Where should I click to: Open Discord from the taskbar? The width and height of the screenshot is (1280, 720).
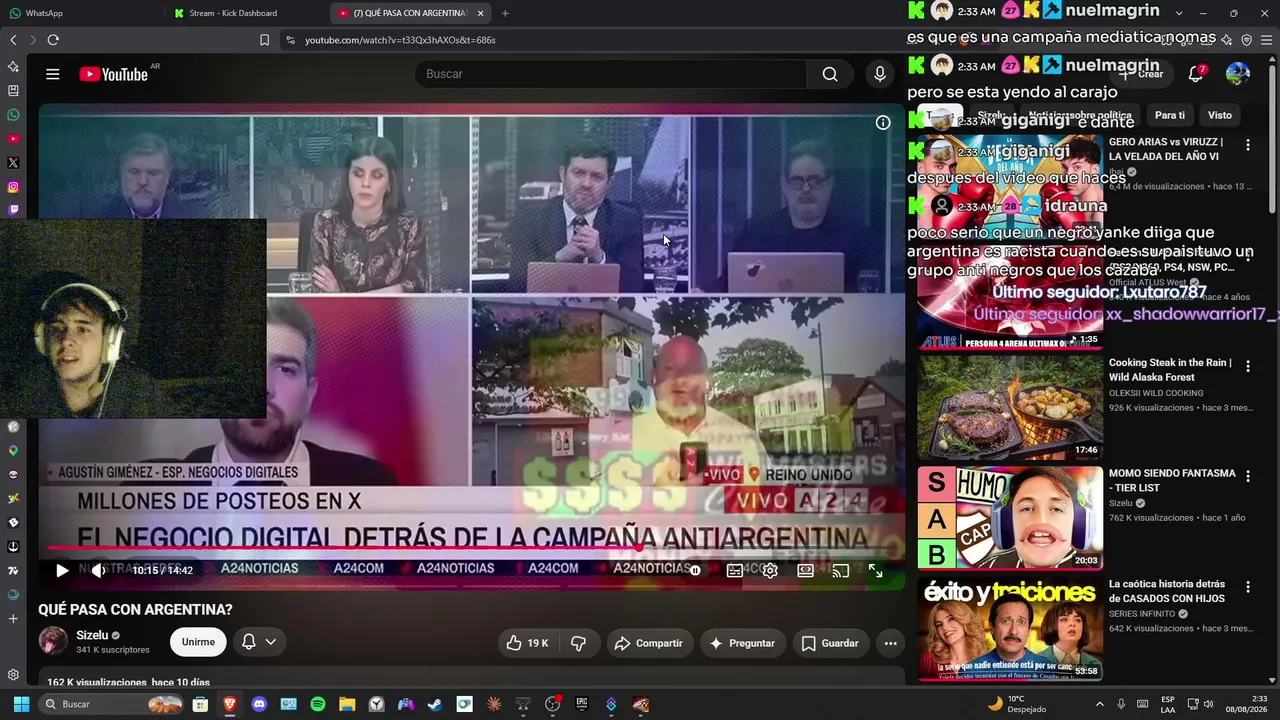[x=260, y=704]
